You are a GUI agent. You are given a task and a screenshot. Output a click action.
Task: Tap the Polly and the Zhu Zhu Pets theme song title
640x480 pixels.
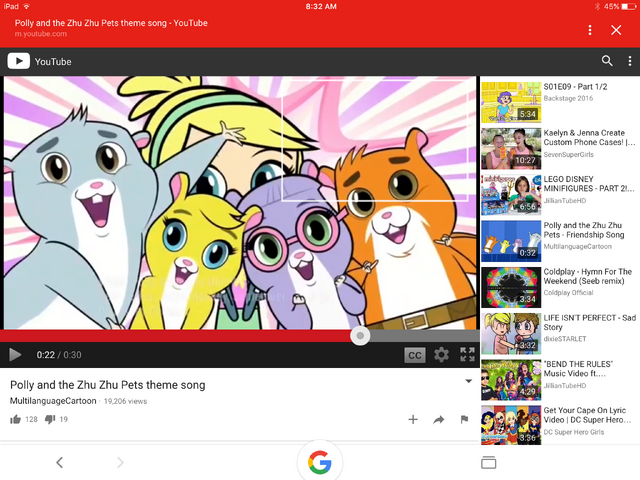tap(108, 385)
